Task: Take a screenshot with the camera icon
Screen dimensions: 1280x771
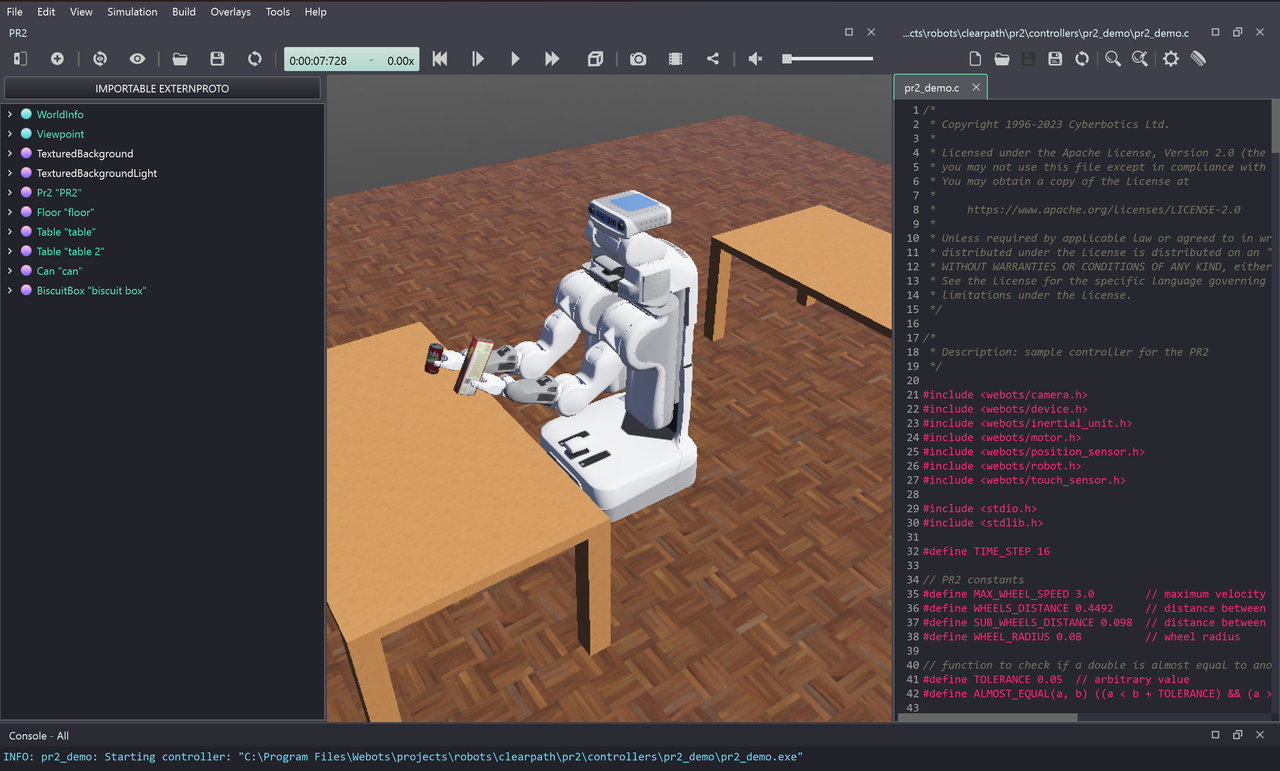Action: pos(638,59)
